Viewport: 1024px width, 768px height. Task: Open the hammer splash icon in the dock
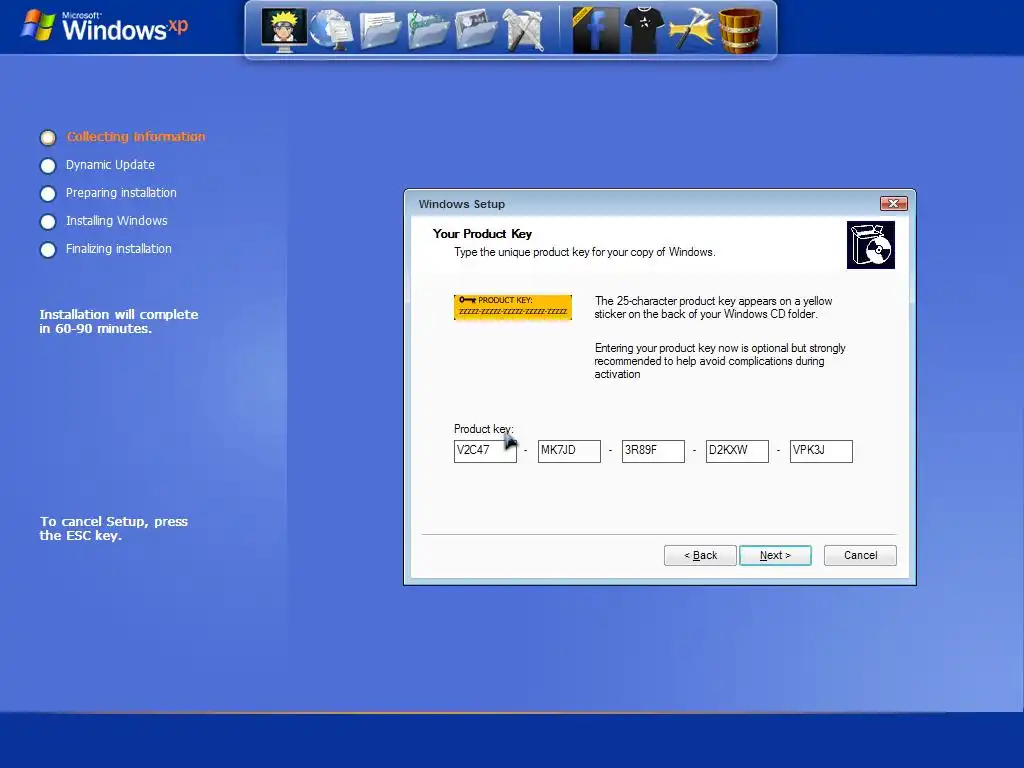click(x=692, y=30)
